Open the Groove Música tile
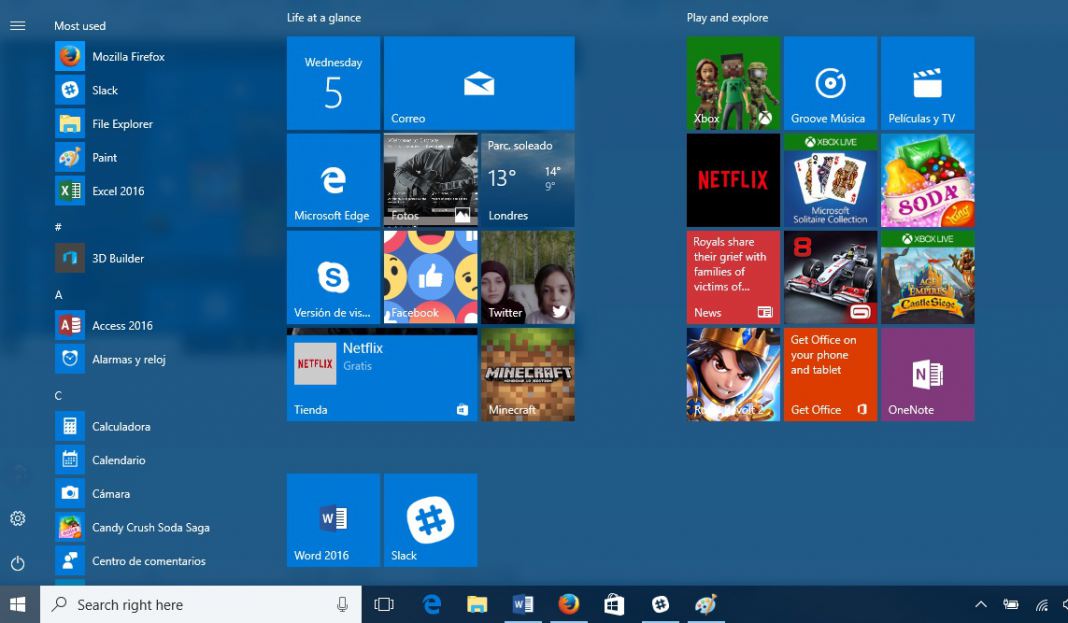Image resolution: width=1068 pixels, height=623 pixels. 830,83
